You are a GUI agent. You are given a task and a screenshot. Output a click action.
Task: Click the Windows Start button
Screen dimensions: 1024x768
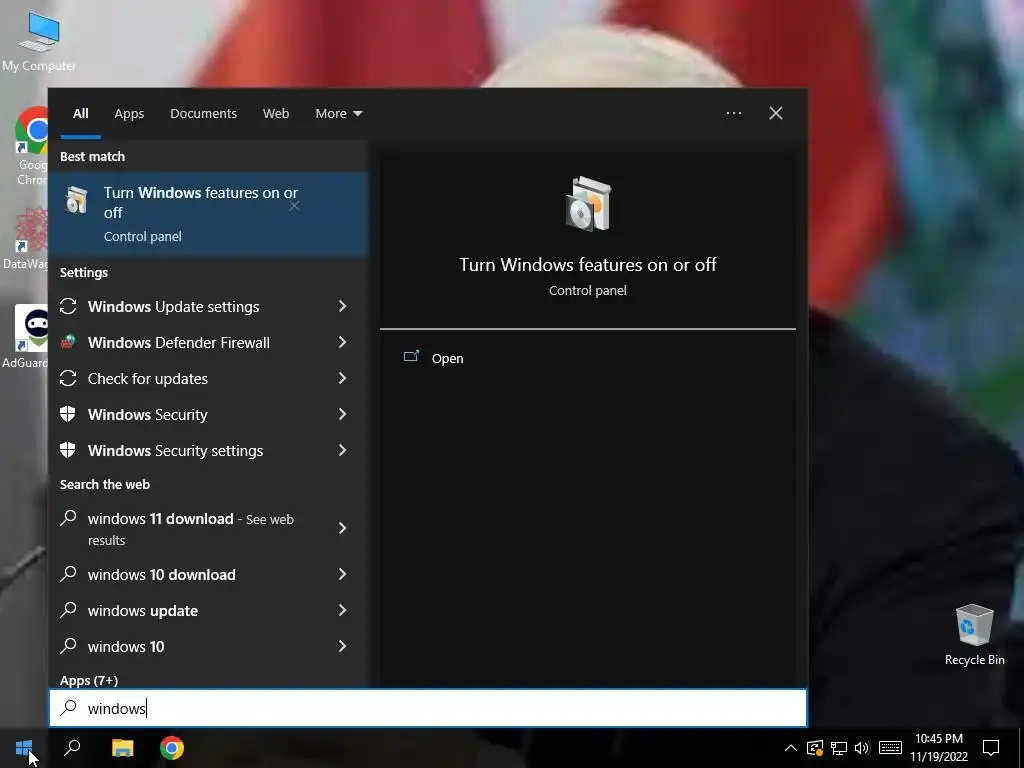pos(24,748)
